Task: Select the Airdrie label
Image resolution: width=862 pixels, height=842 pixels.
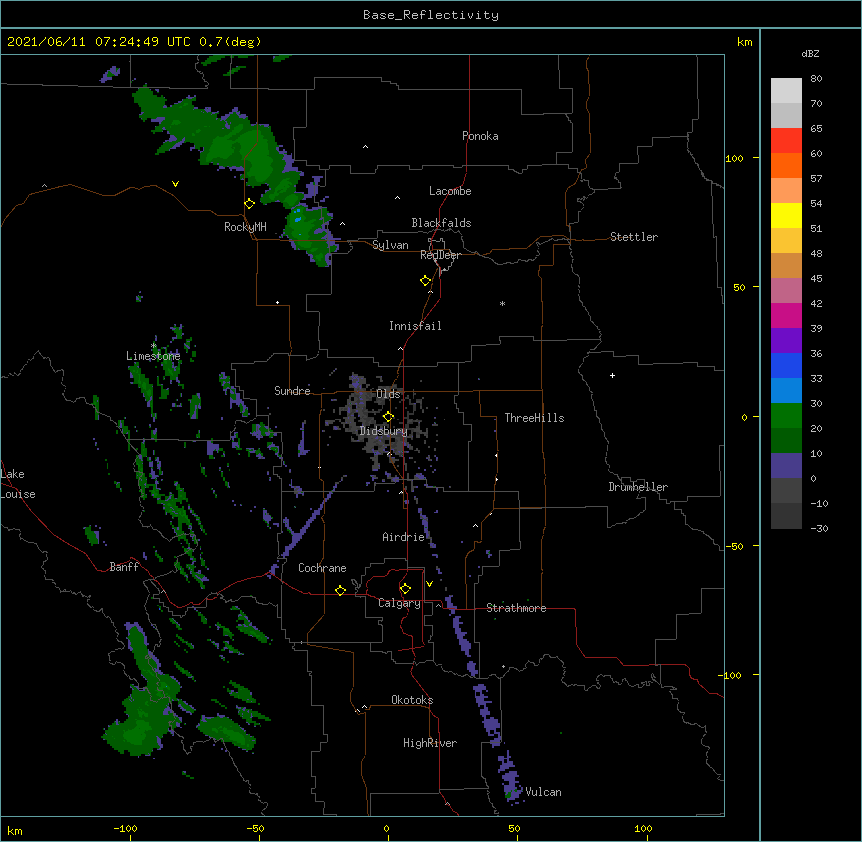Action: pyautogui.click(x=404, y=537)
